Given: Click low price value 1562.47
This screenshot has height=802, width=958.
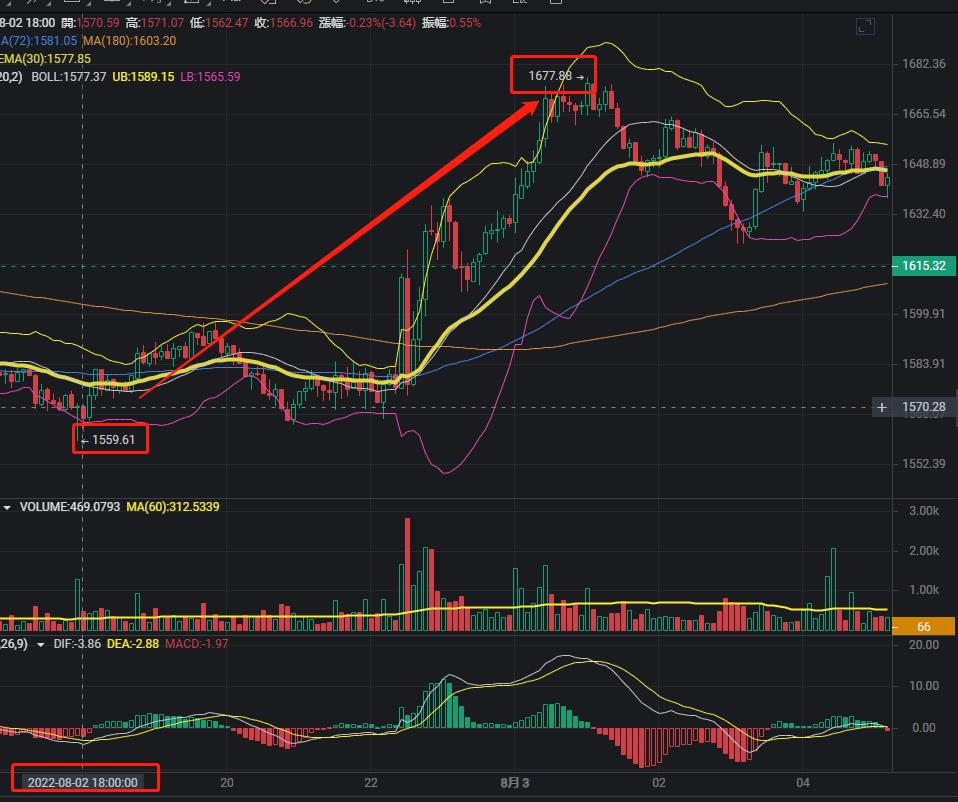Looking at the screenshot, I should tap(227, 23).
